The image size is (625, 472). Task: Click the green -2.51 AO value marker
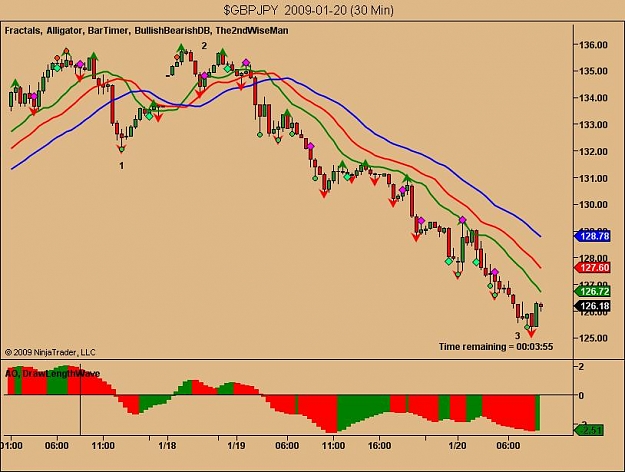589,430
